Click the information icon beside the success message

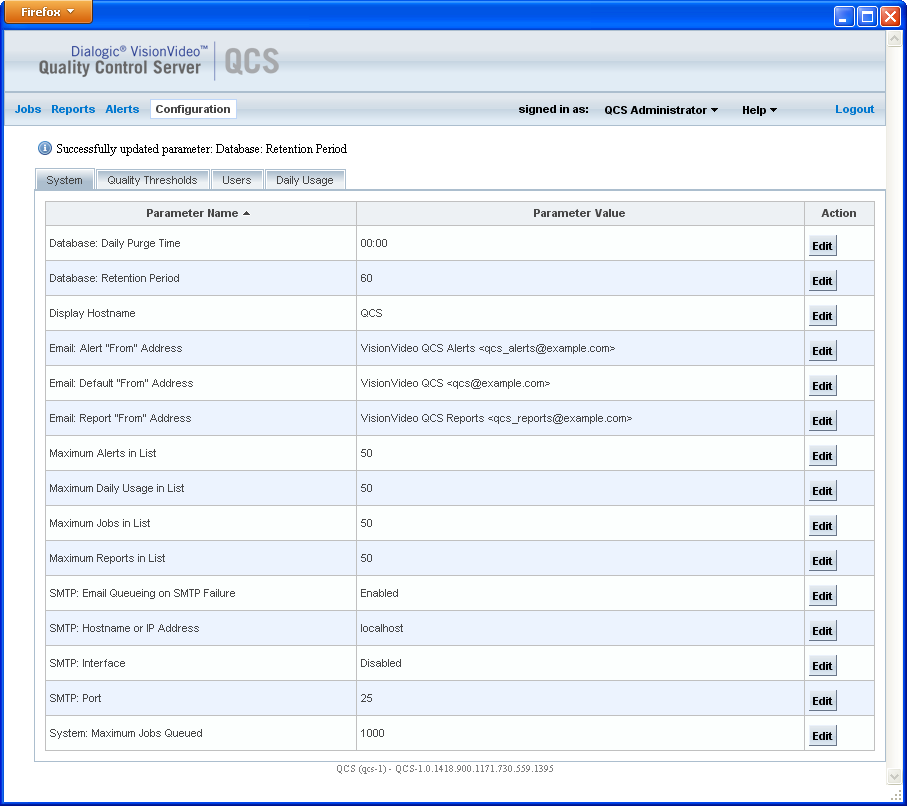[44, 148]
